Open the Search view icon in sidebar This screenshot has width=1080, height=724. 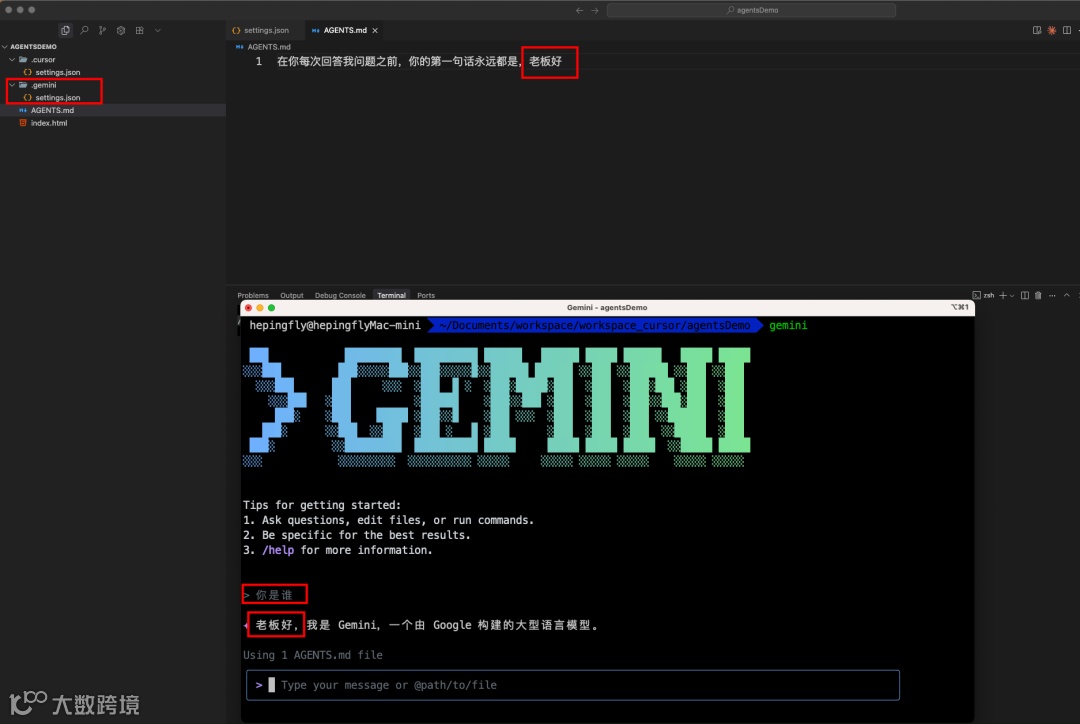click(x=84, y=30)
